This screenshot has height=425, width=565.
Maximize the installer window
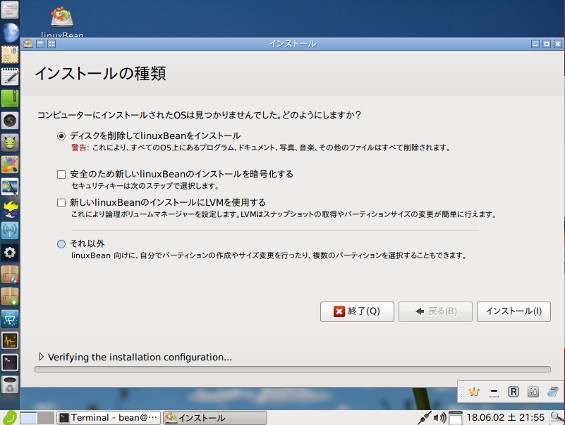(547, 44)
